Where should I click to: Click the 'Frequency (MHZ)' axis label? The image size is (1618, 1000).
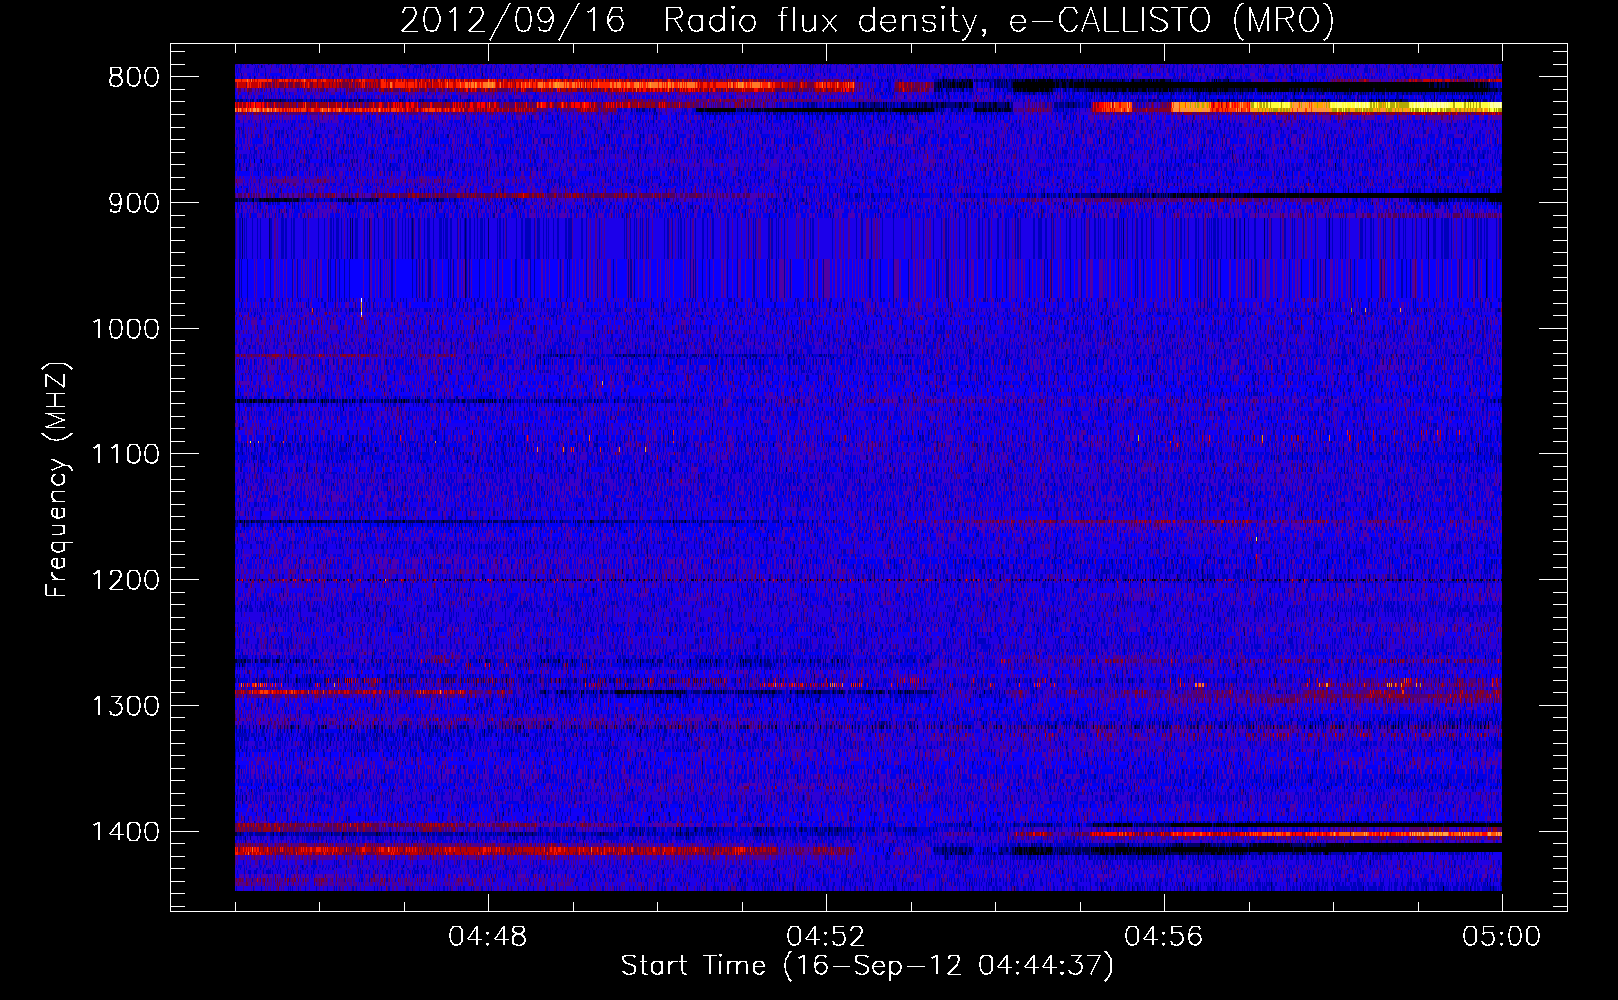tap(58, 479)
